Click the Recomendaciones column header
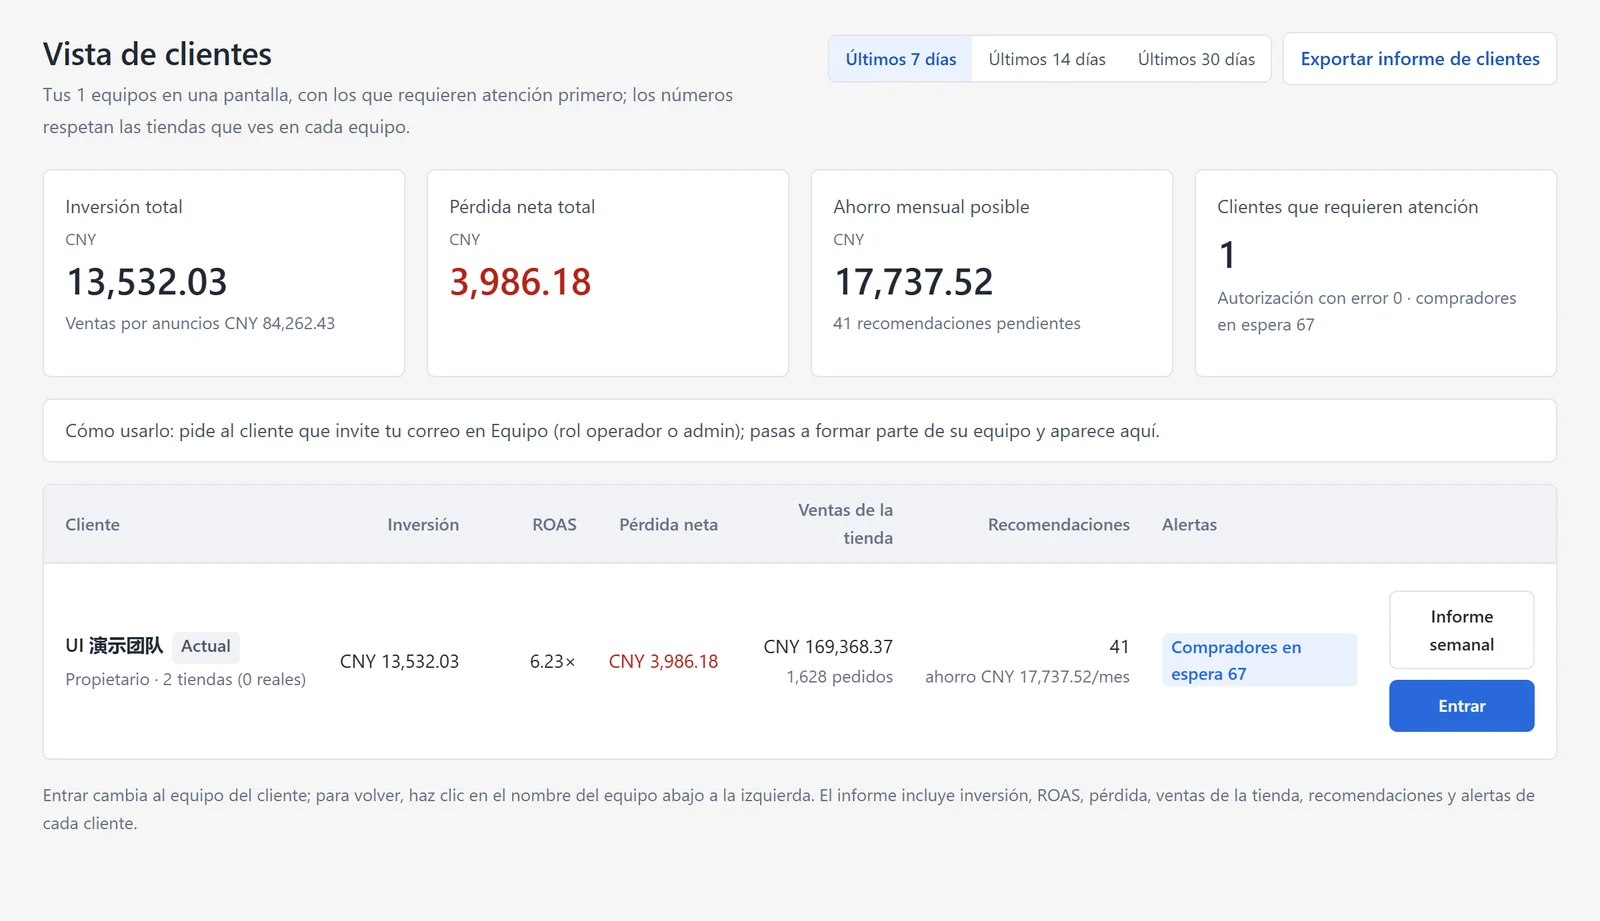 click(1058, 524)
